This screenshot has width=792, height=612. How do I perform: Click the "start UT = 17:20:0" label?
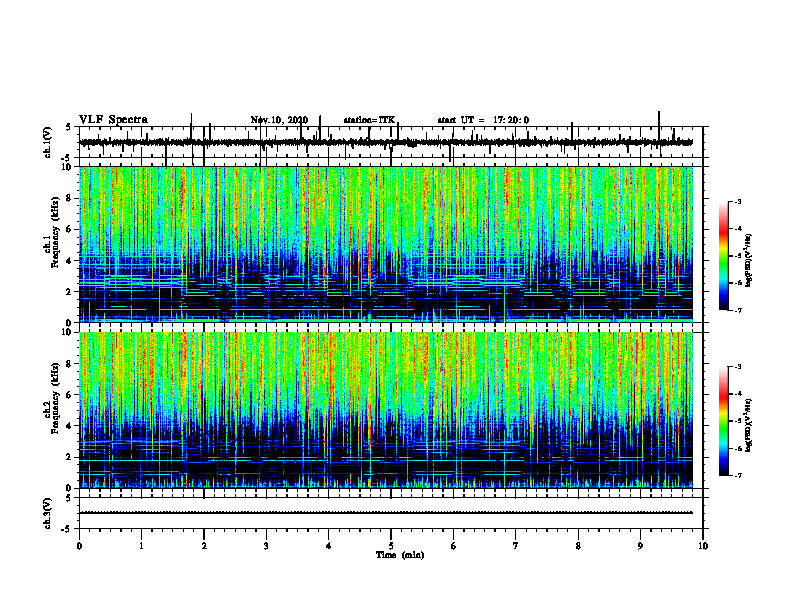click(483, 120)
